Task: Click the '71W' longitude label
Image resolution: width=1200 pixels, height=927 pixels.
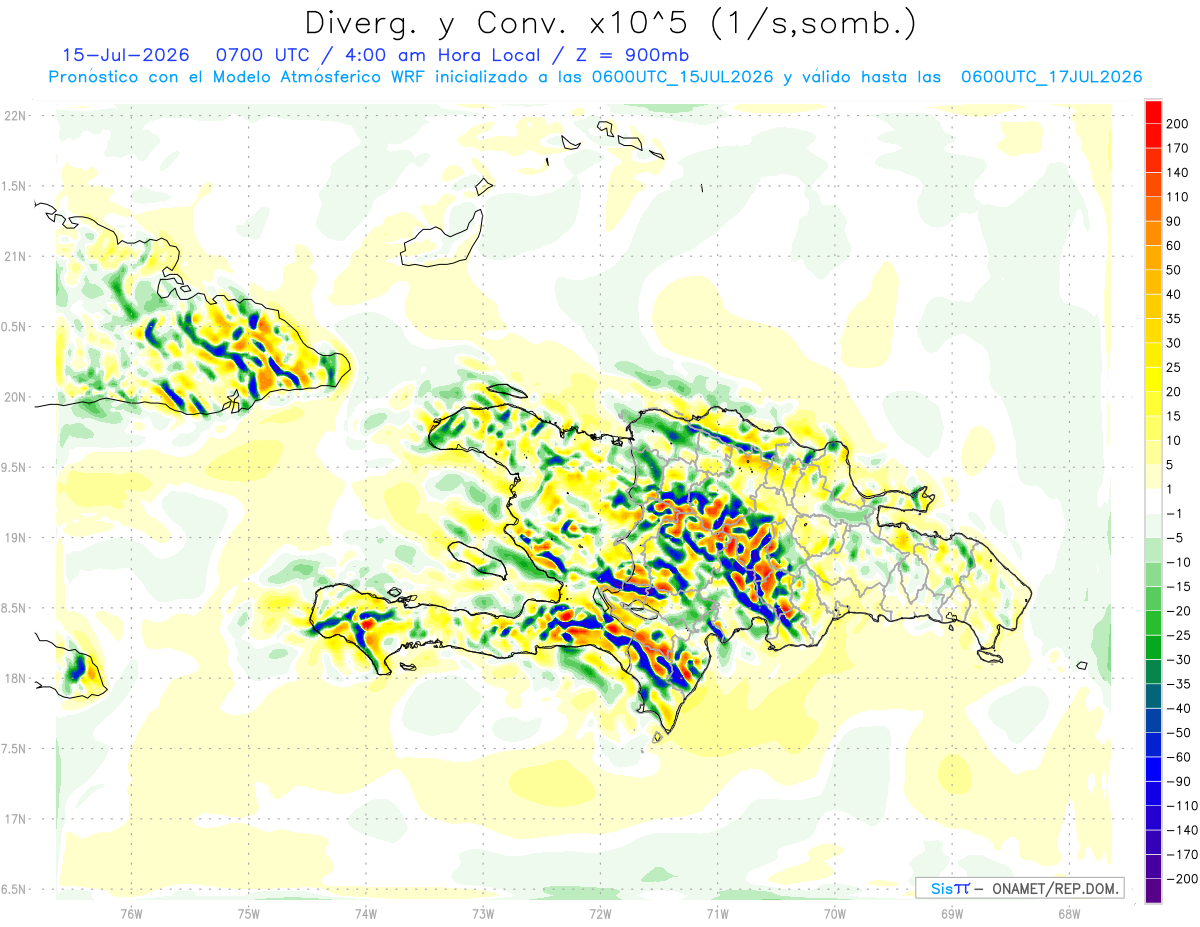Action: [717, 912]
